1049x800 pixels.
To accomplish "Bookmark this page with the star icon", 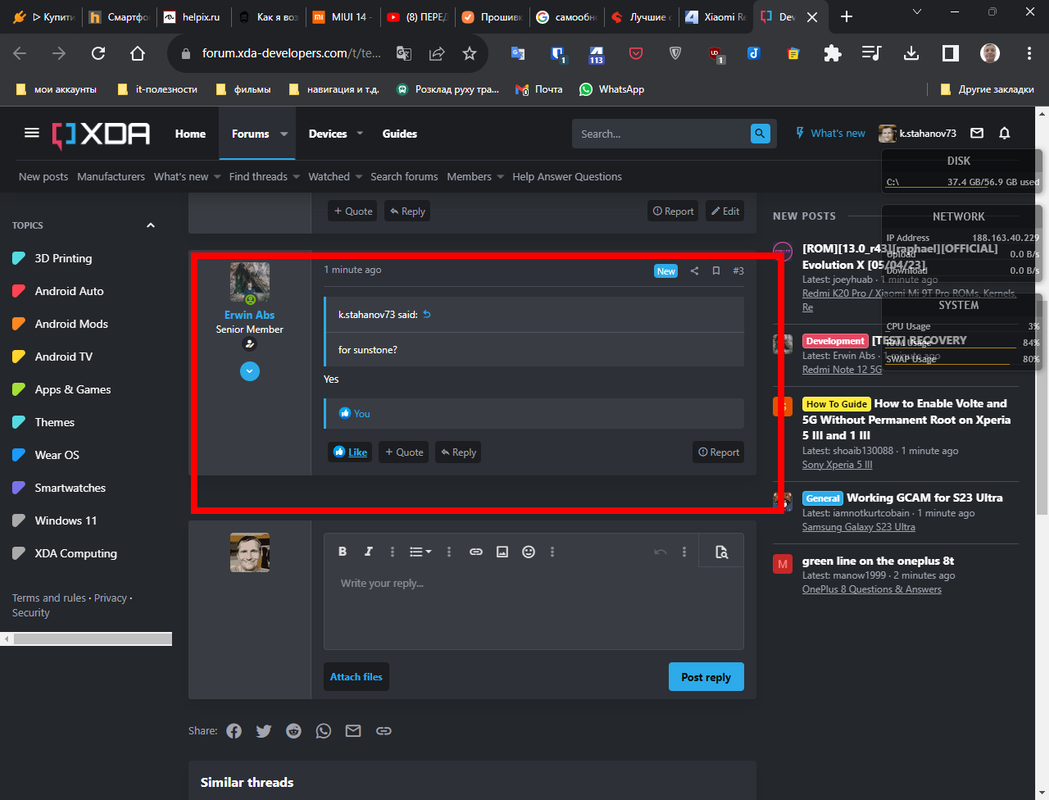I will tap(470, 54).
